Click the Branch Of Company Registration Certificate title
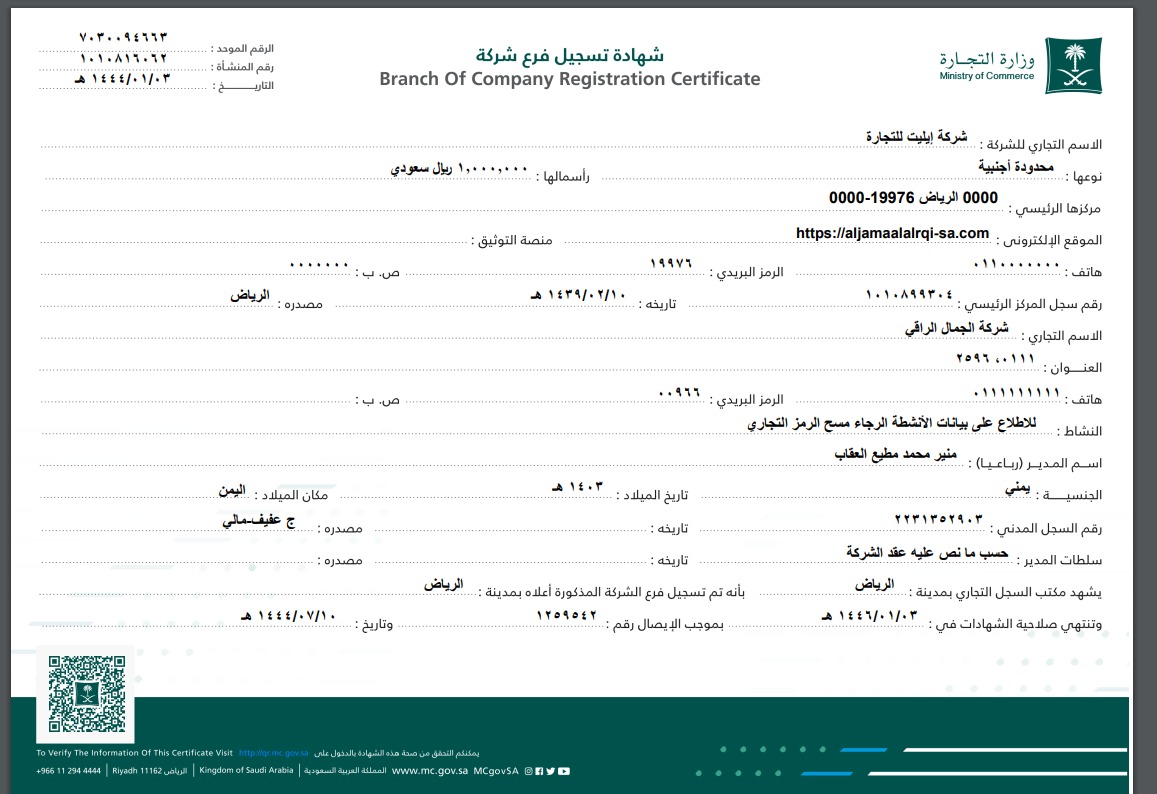 [569, 79]
